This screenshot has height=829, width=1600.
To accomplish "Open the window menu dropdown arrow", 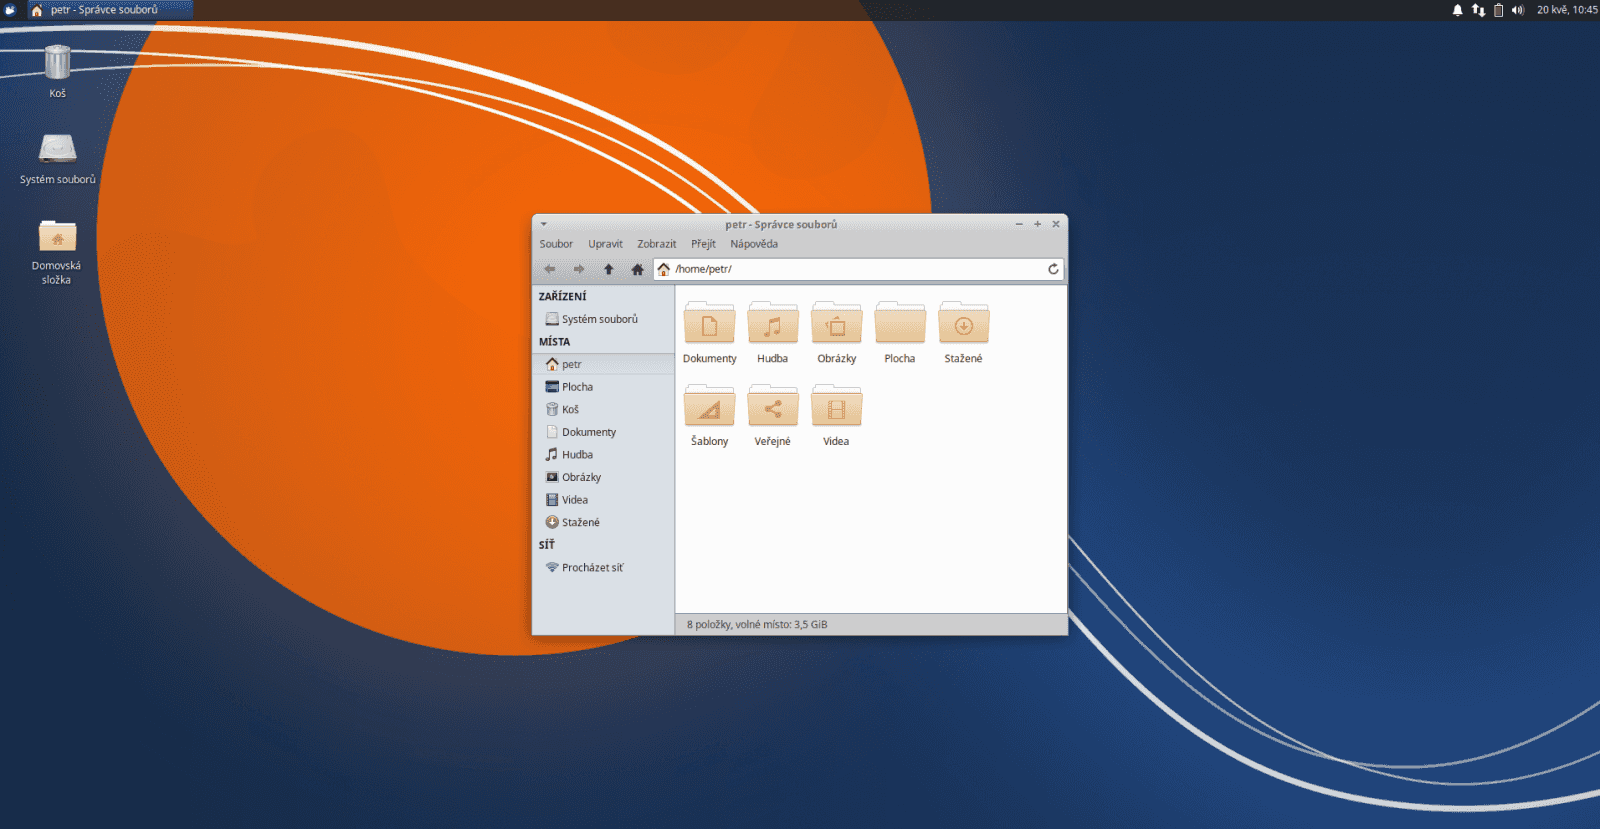I will [x=544, y=225].
